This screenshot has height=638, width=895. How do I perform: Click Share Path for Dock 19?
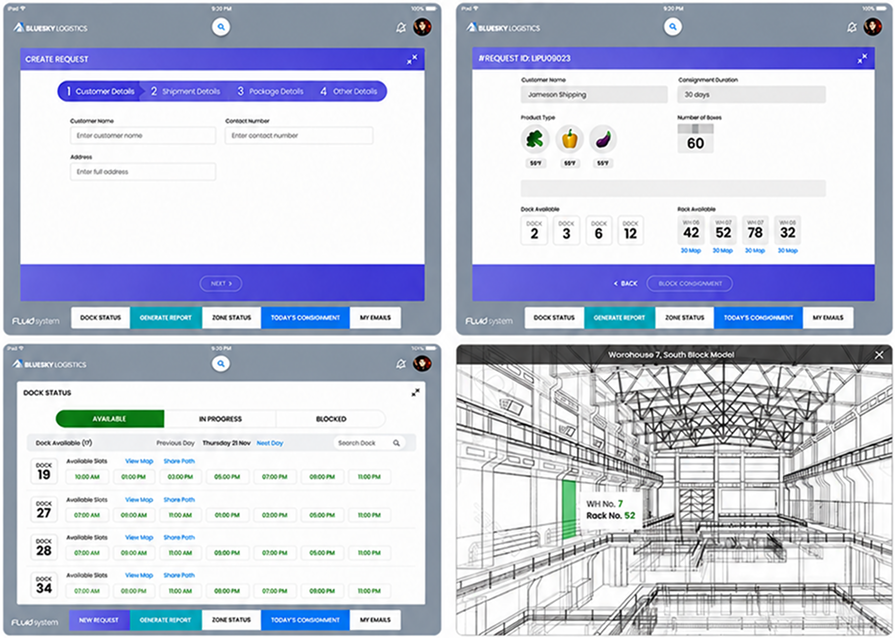[179, 461]
